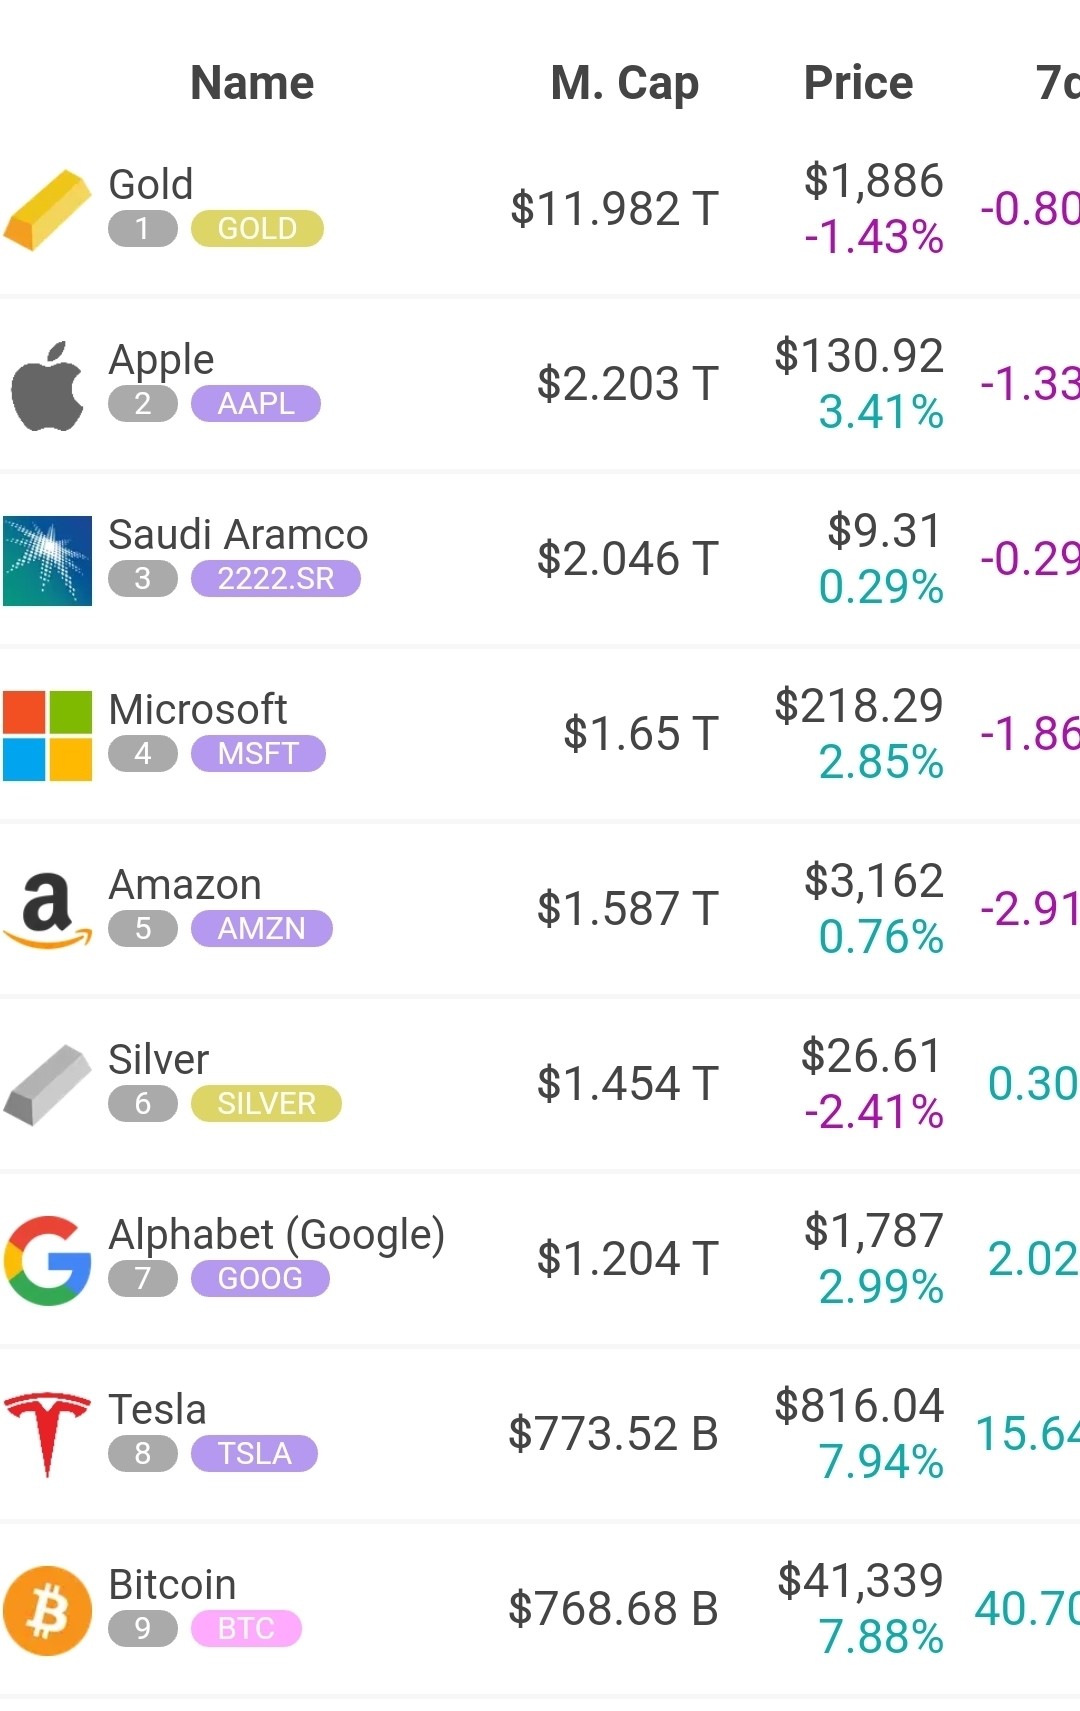The height and width of the screenshot is (1711, 1080).
Task: Click Tesla's $773.52 B market cap
Action: [x=613, y=1434]
